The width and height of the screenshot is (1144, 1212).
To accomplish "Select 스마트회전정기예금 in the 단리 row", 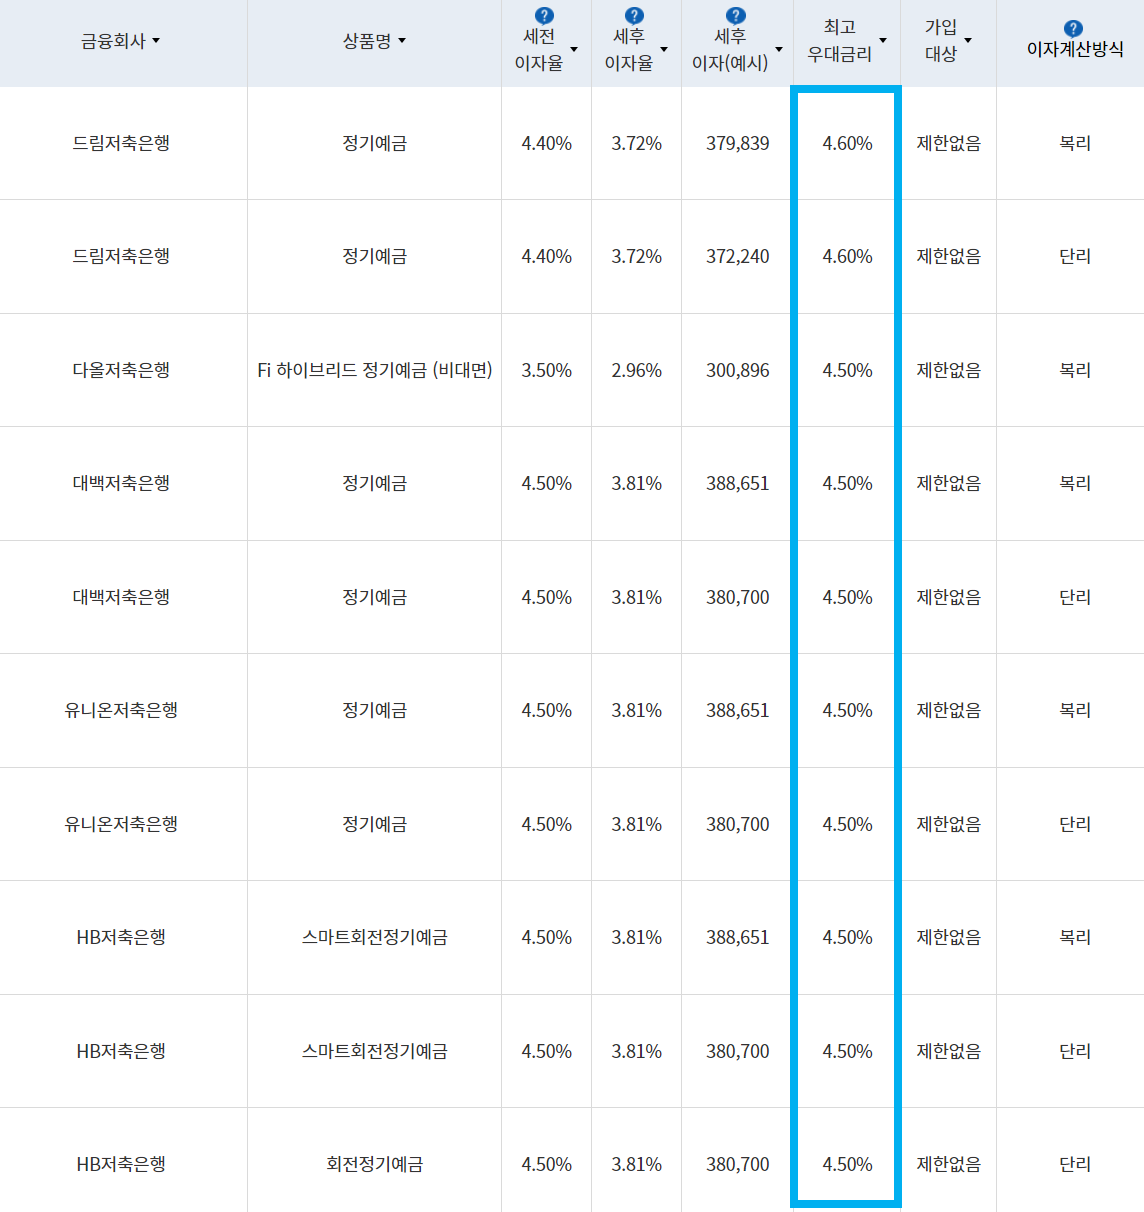I will (x=375, y=1051).
